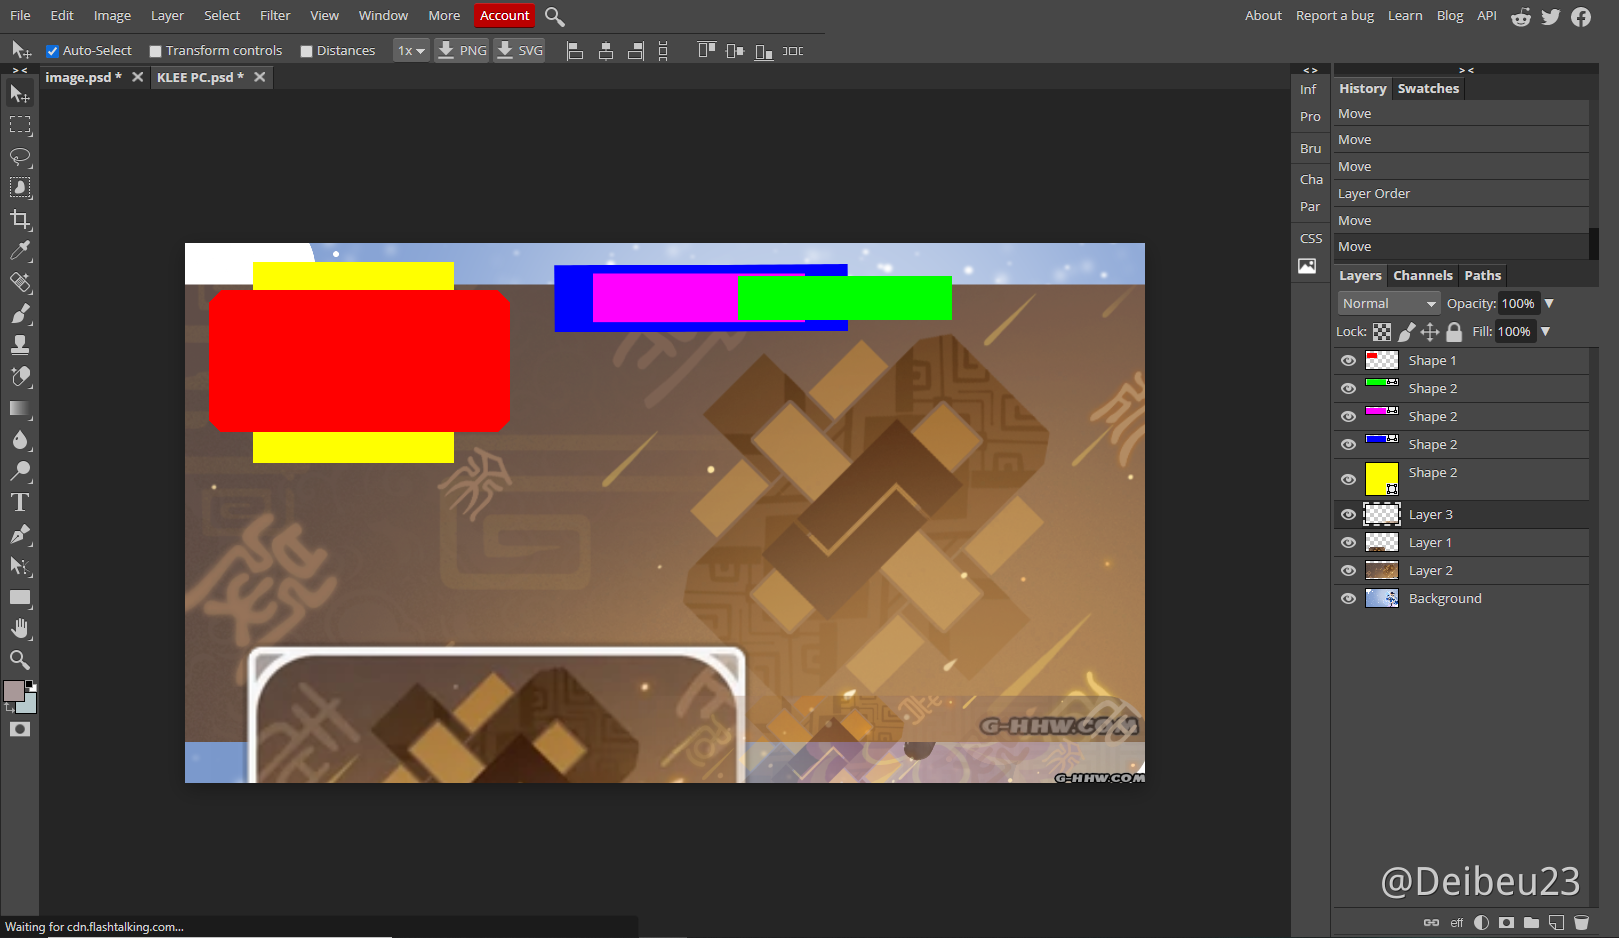Disable the Auto-Select checkbox
Image resolution: width=1619 pixels, height=938 pixels.
[53, 51]
